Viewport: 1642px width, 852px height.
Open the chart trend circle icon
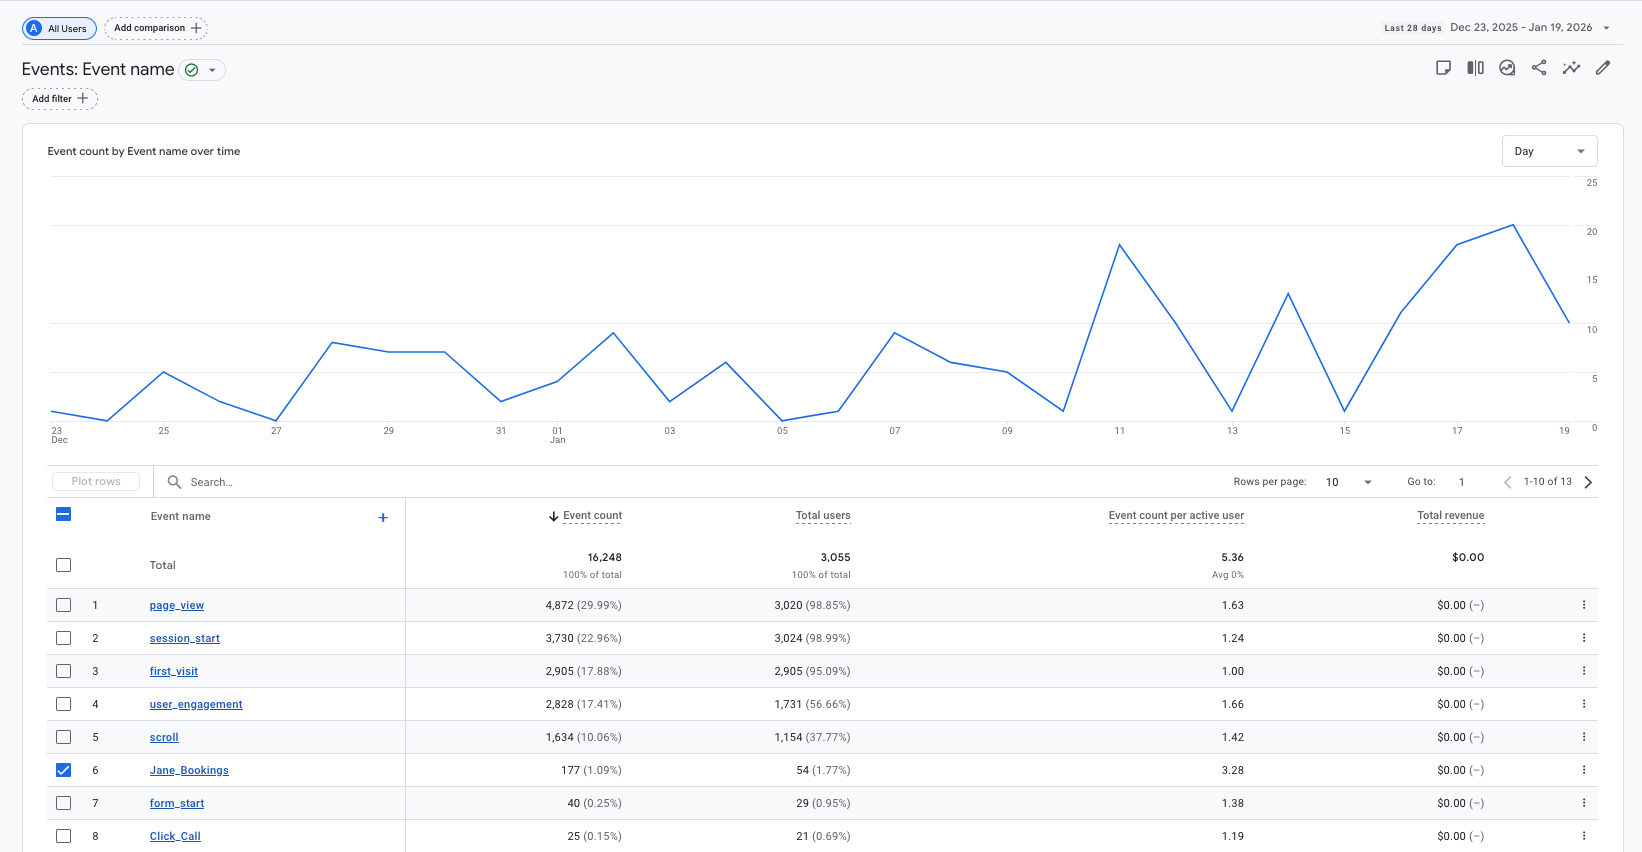point(1507,68)
